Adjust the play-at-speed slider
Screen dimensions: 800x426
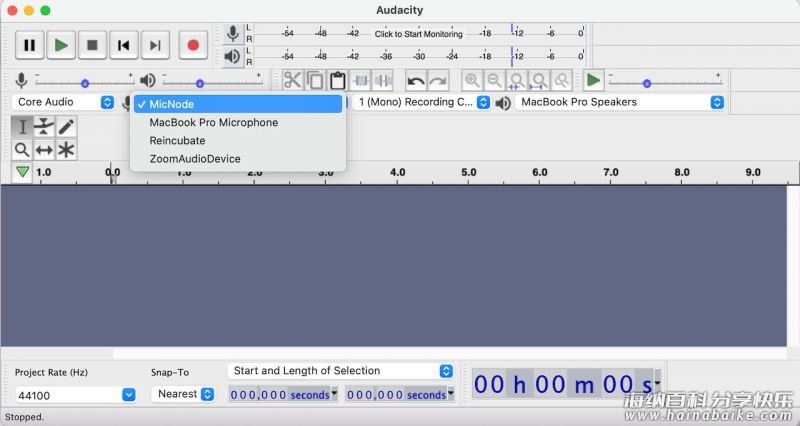click(665, 81)
